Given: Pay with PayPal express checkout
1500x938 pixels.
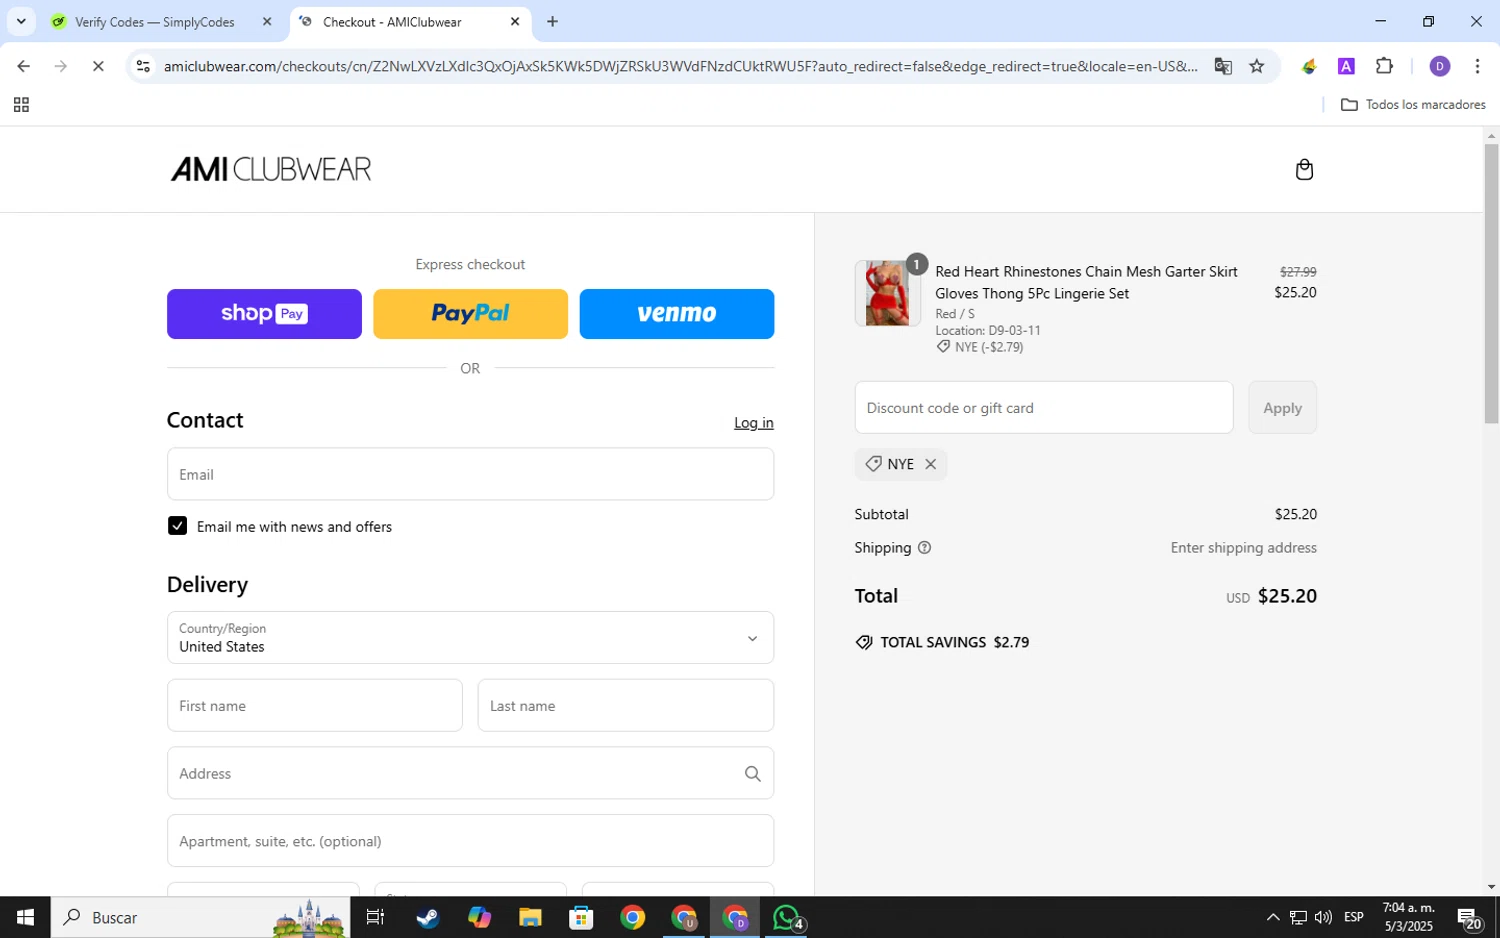Looking at the screenshot, I should (x=470, y=314).
